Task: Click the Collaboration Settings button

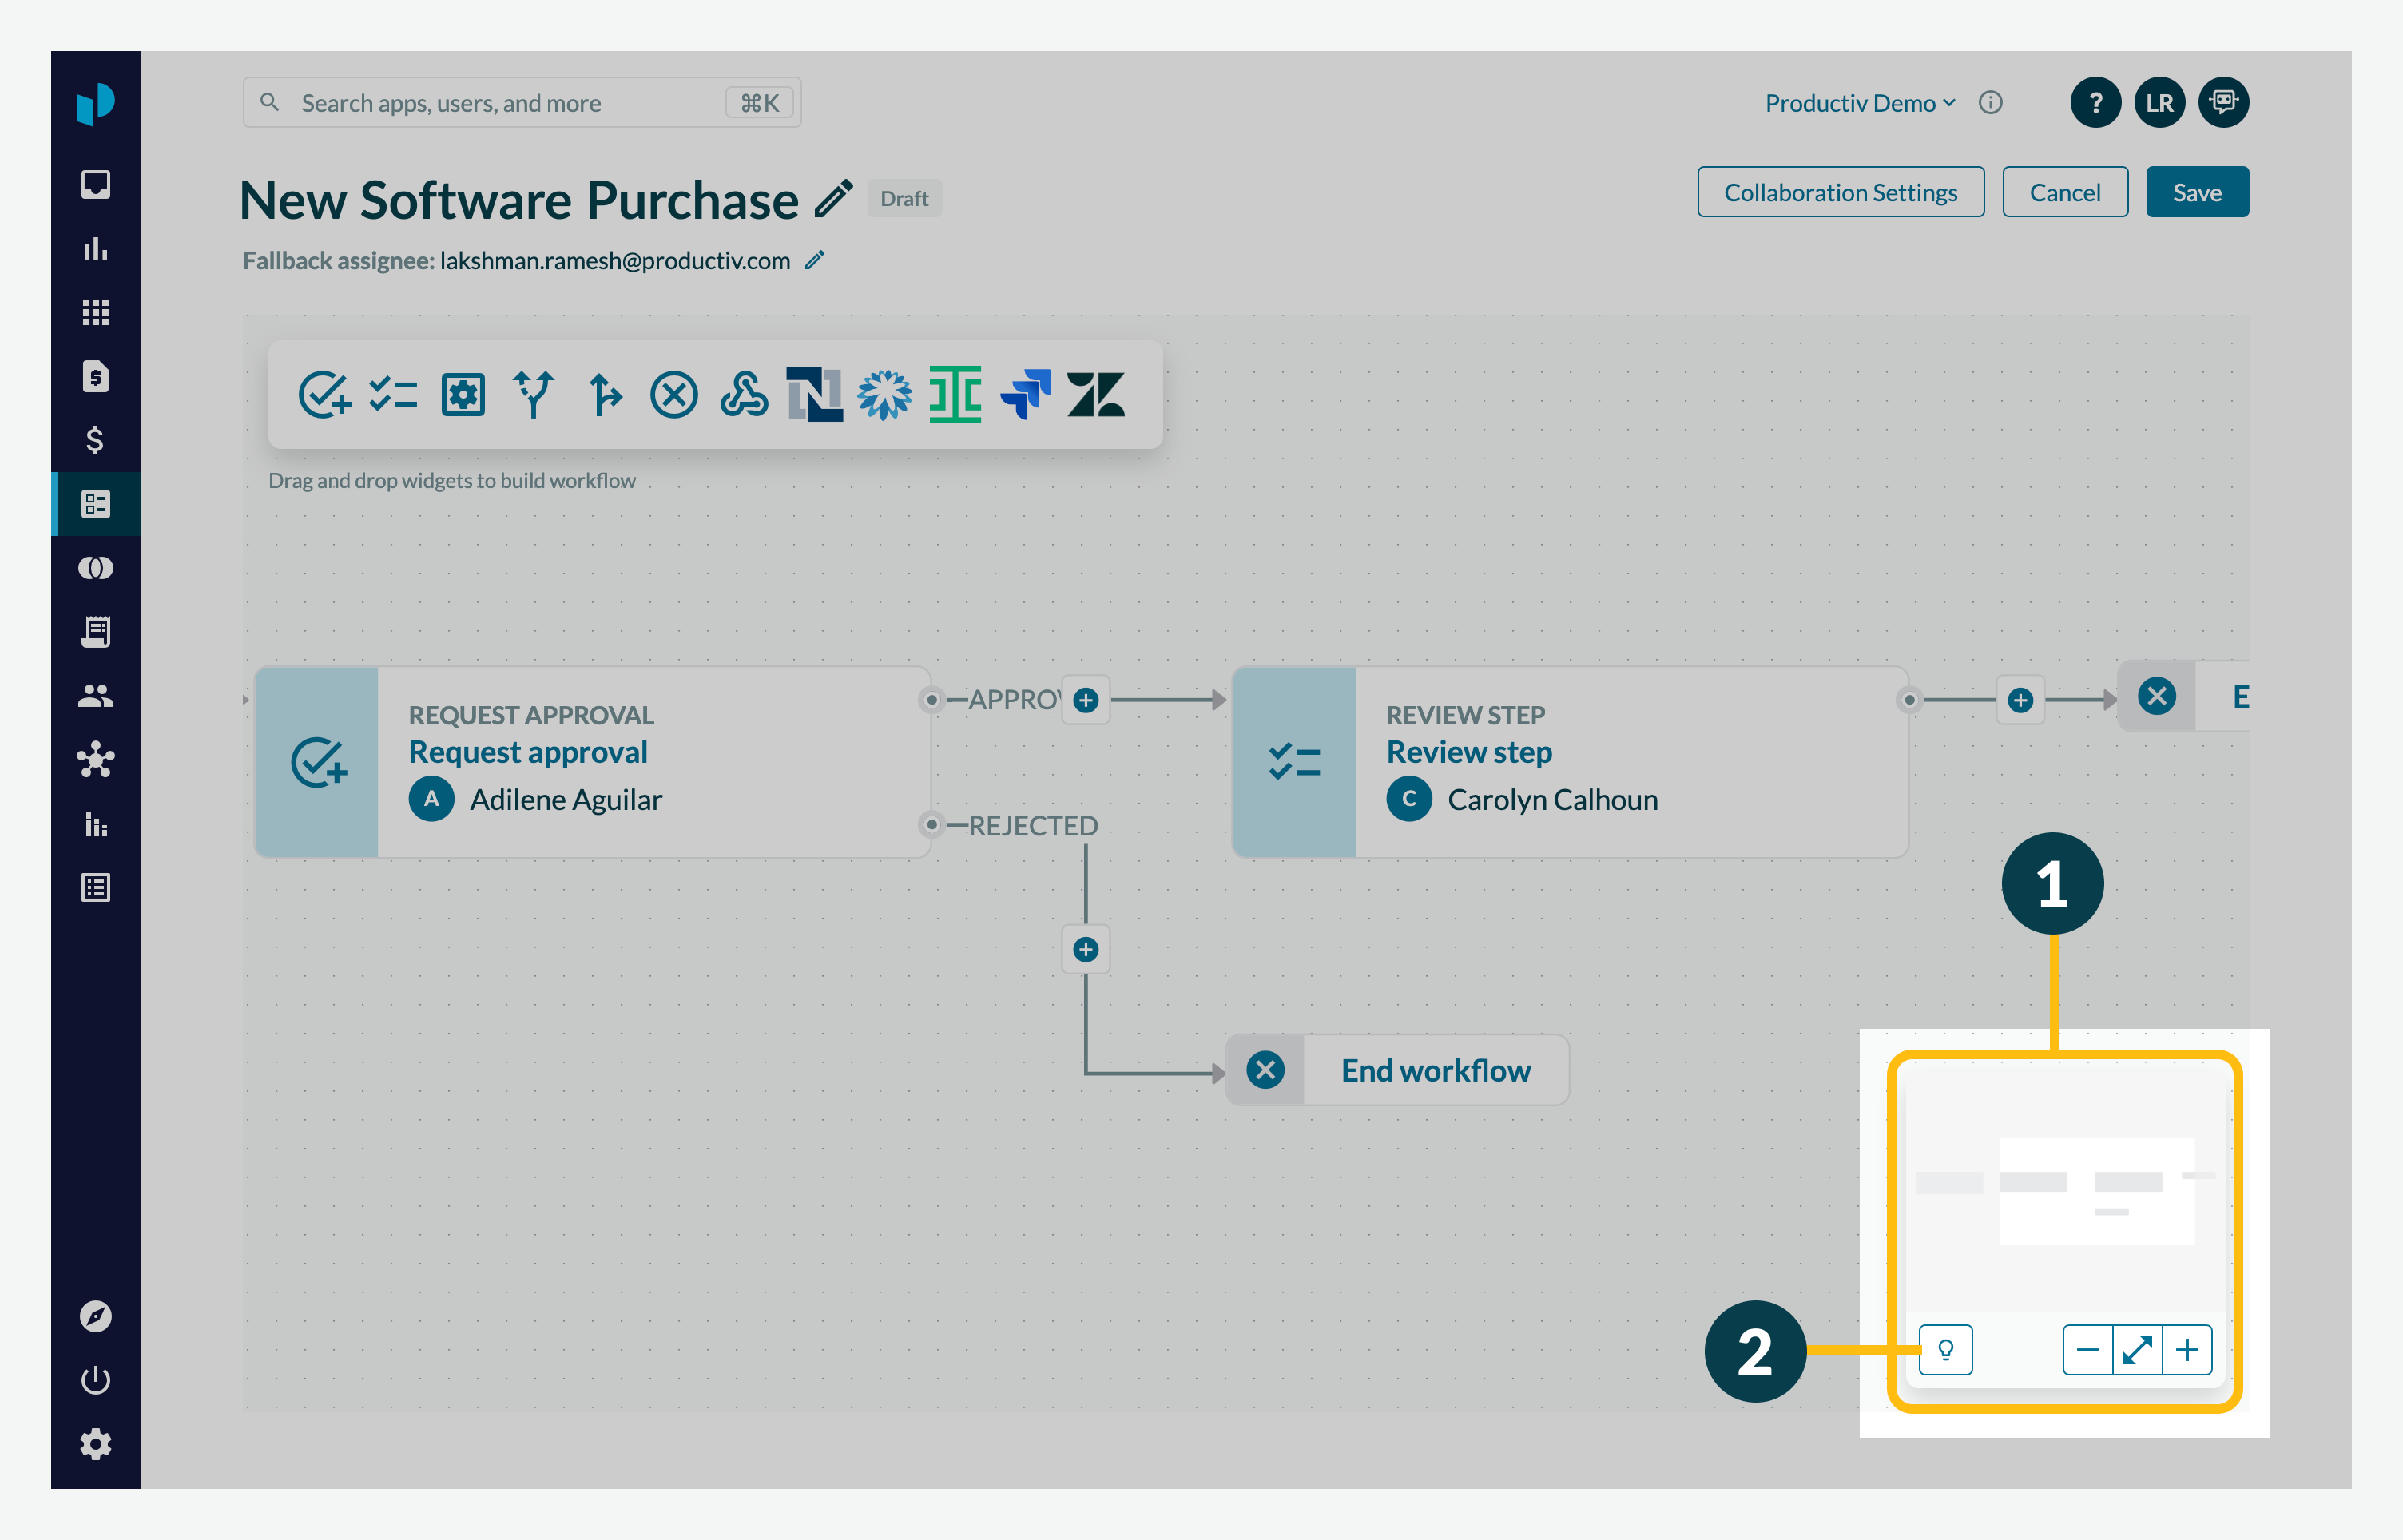Action: coord(1840,192)
